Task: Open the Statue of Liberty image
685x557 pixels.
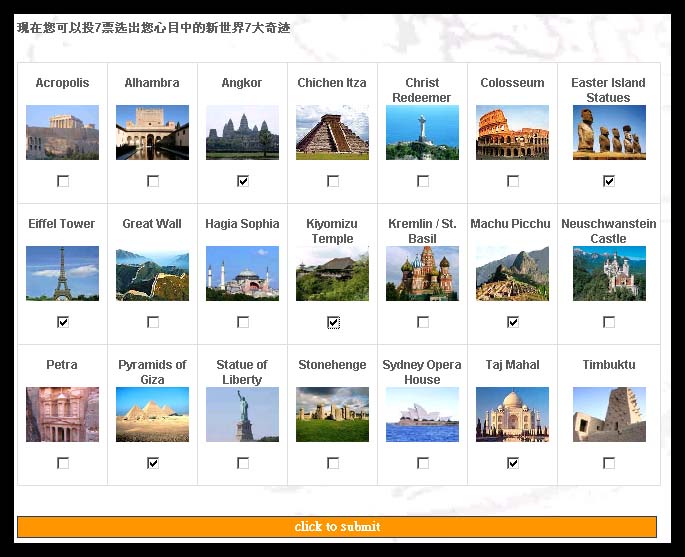Action: pyautogui.click(x=242, y=415)
